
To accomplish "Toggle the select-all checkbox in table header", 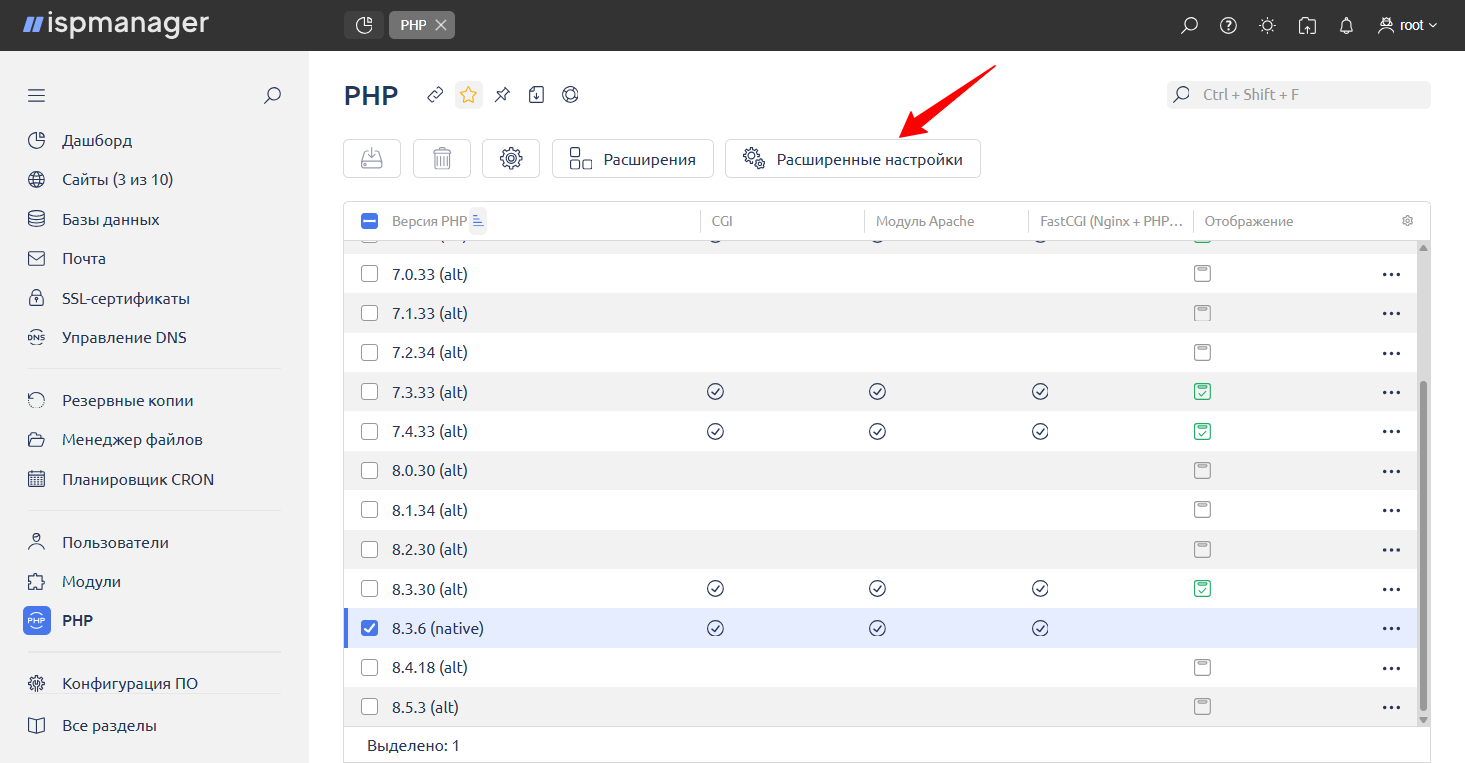I will pos(369,221).
